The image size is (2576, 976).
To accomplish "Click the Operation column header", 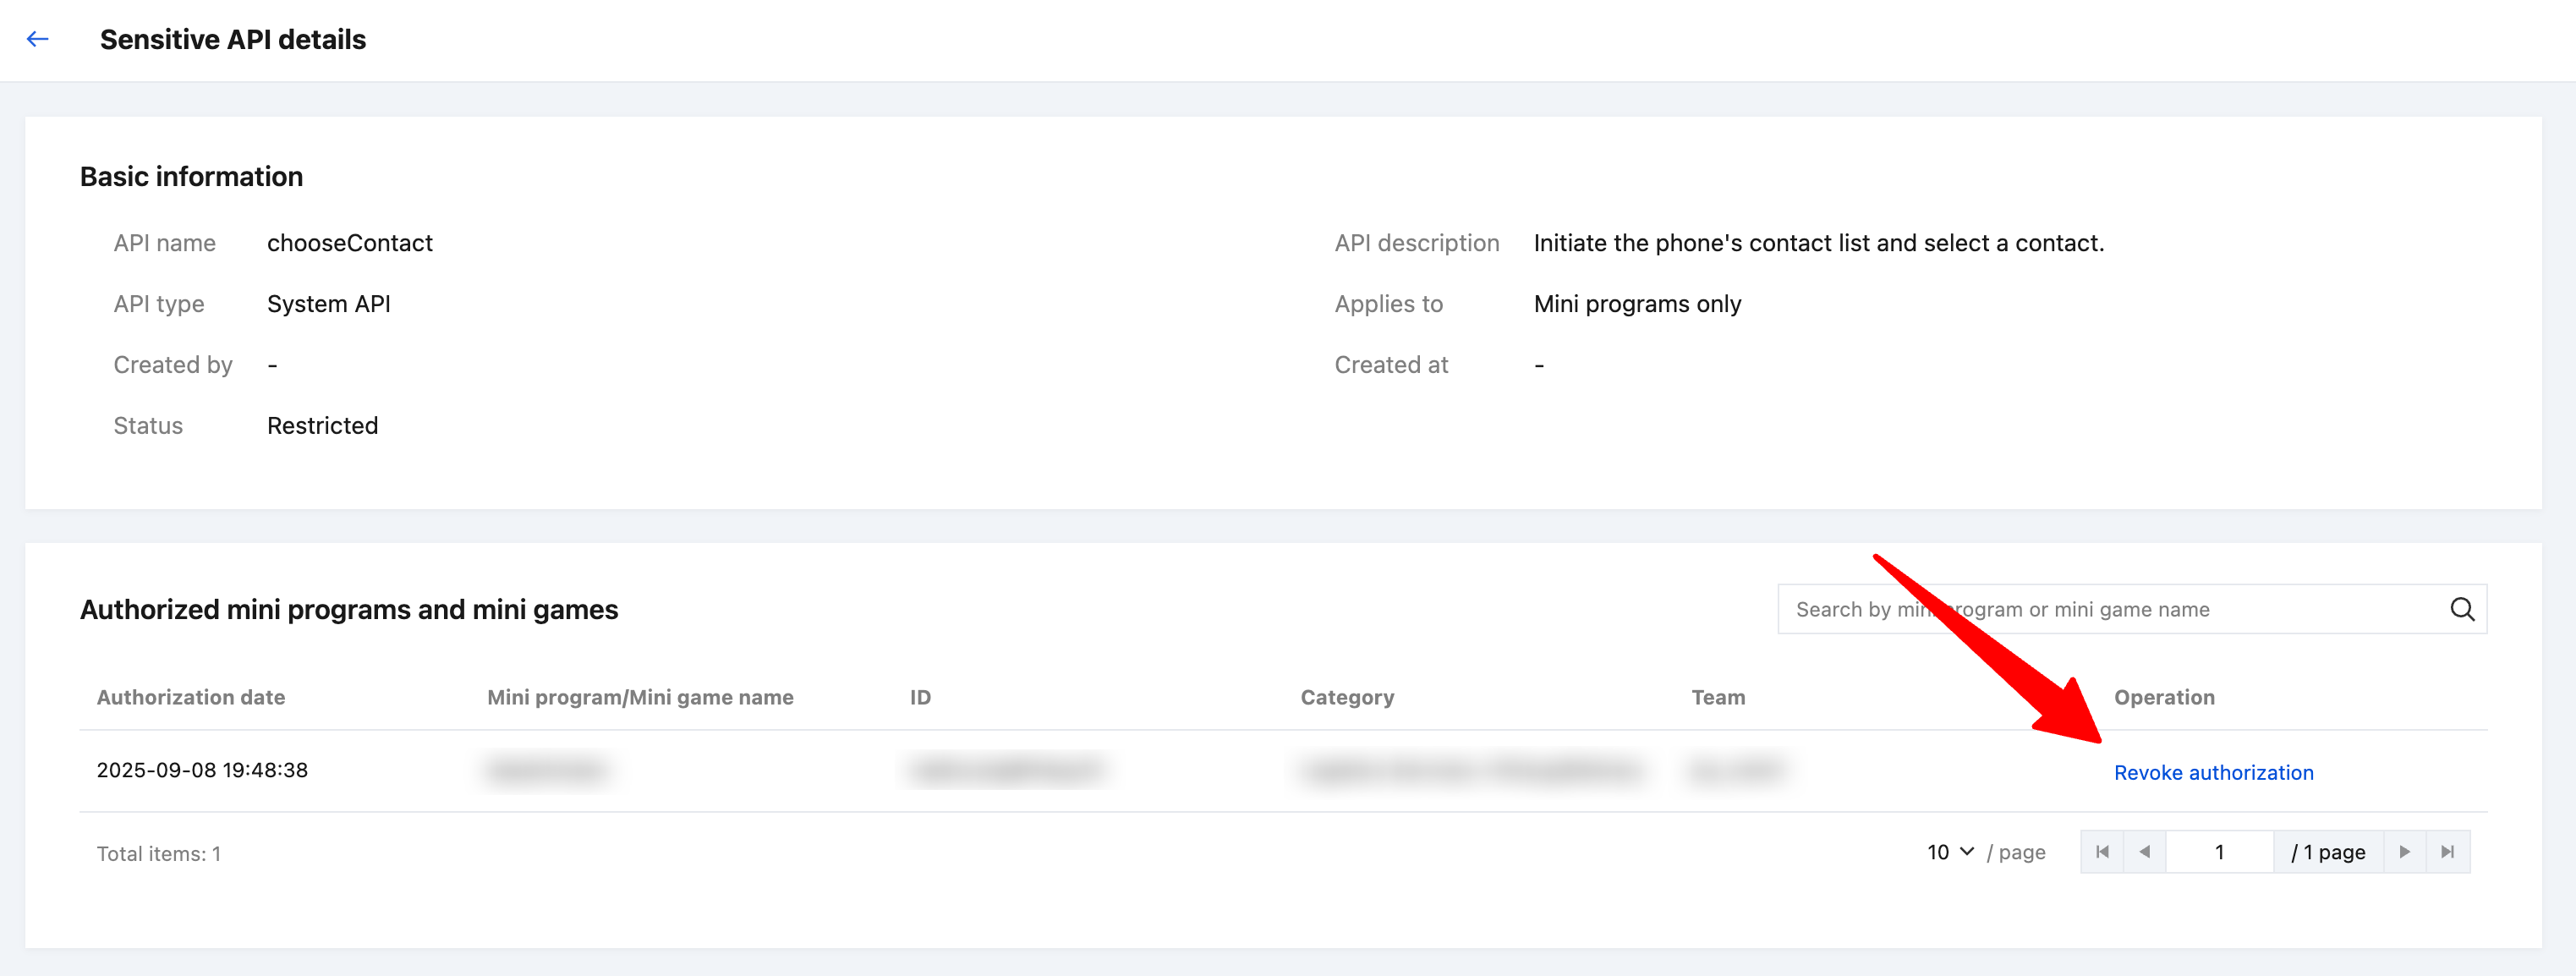I will (x=2164, y=697).
